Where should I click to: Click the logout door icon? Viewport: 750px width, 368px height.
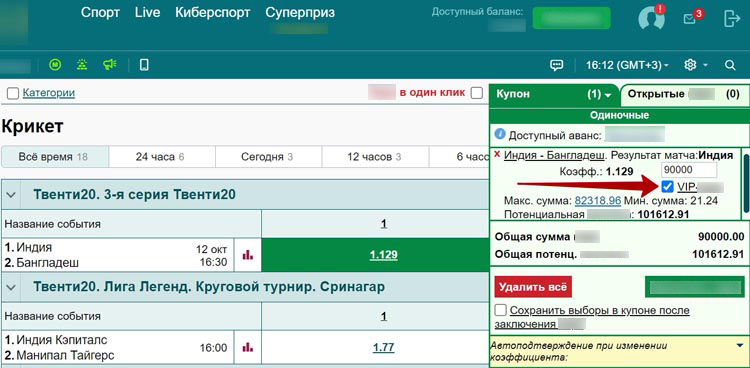click(x=732, y=18)
